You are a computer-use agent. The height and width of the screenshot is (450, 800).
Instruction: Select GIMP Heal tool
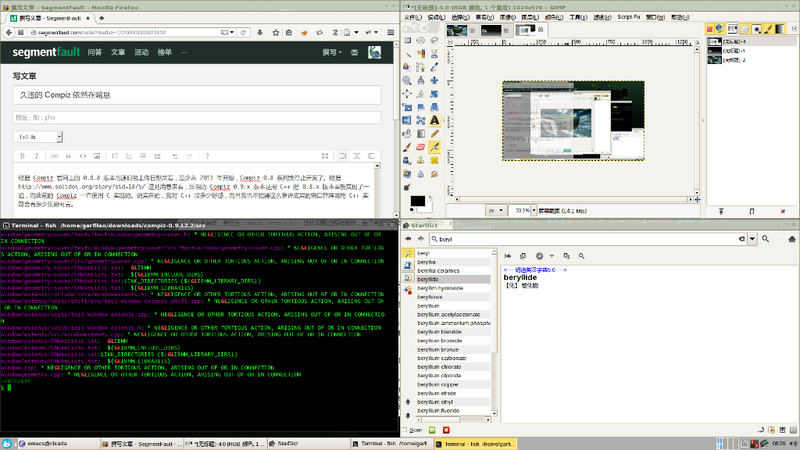(434, 160)
